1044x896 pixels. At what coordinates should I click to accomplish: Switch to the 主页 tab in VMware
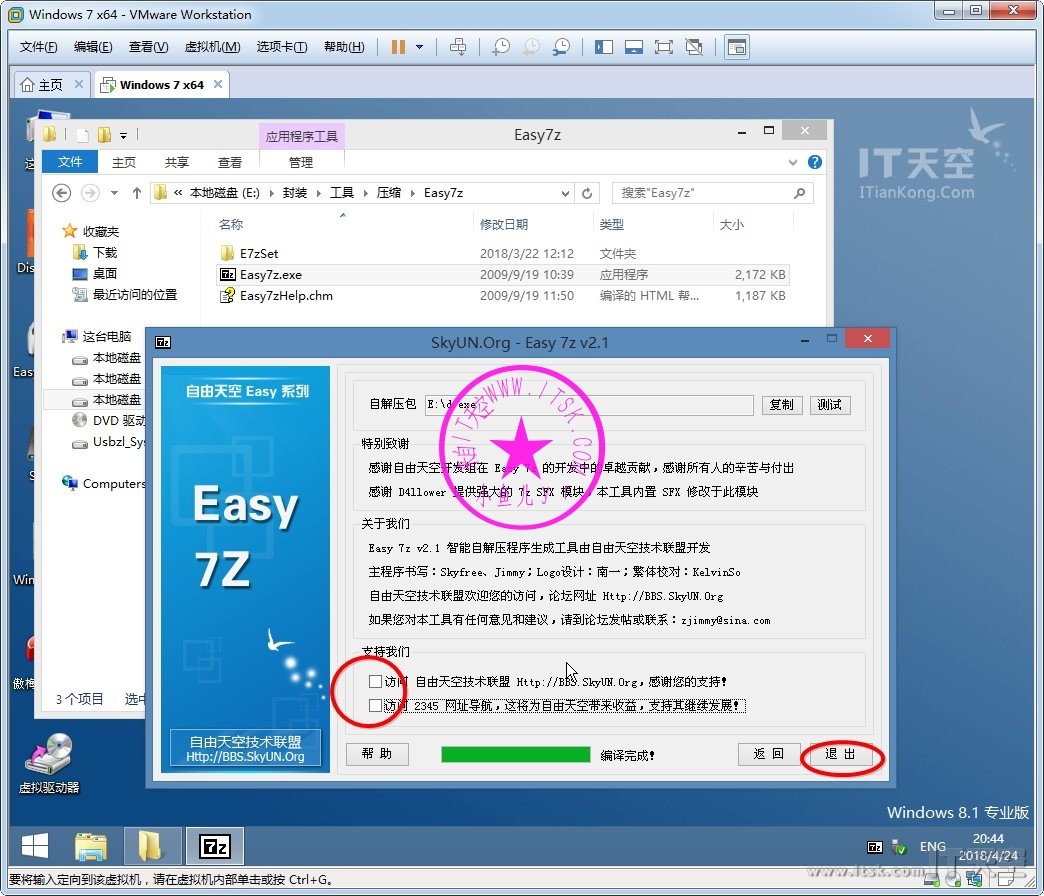[51, 85]
